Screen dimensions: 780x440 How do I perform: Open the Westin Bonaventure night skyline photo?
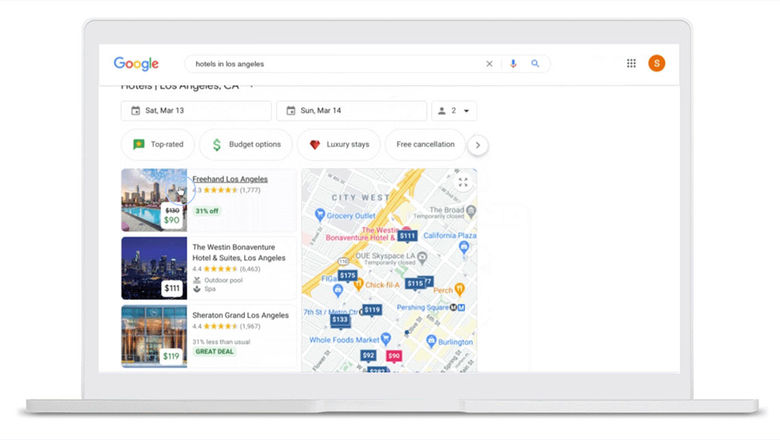(x=154, y=268)
